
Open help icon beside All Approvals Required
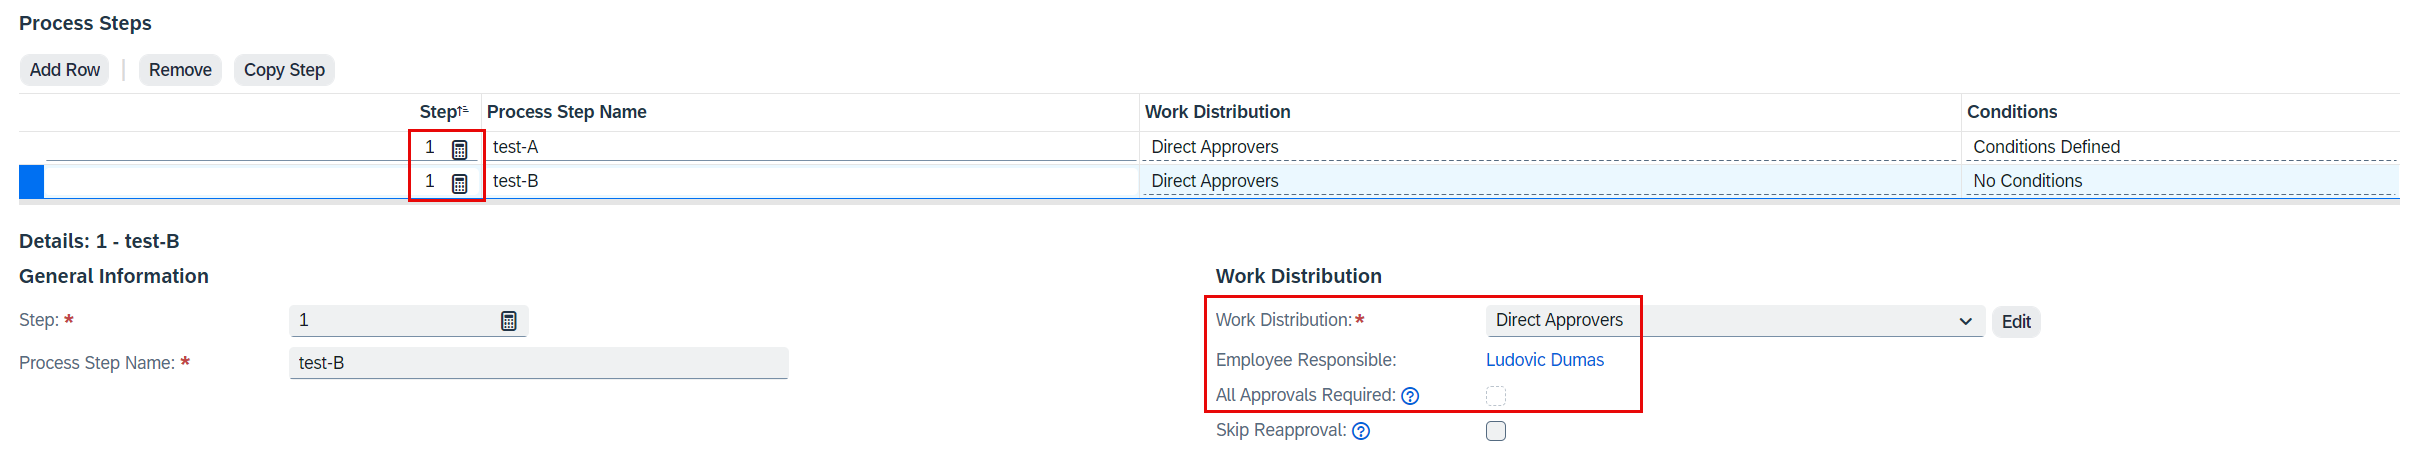[x=1410, y=396]
